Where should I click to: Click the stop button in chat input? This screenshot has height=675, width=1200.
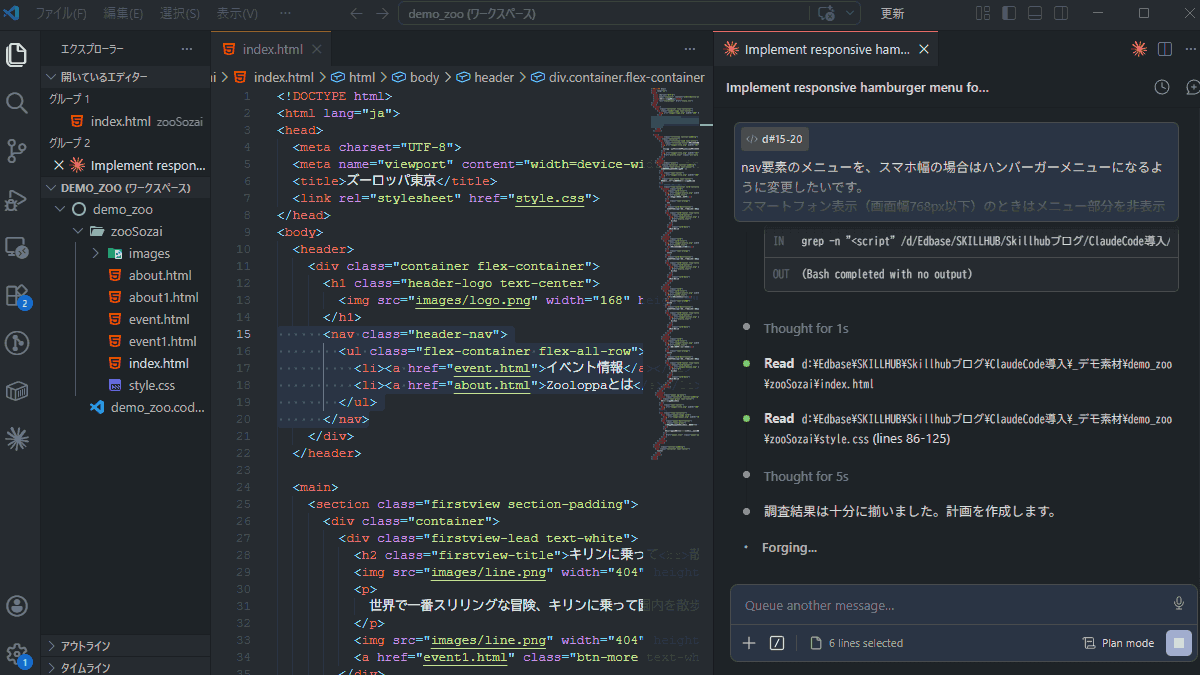[x=1179, y=643]
